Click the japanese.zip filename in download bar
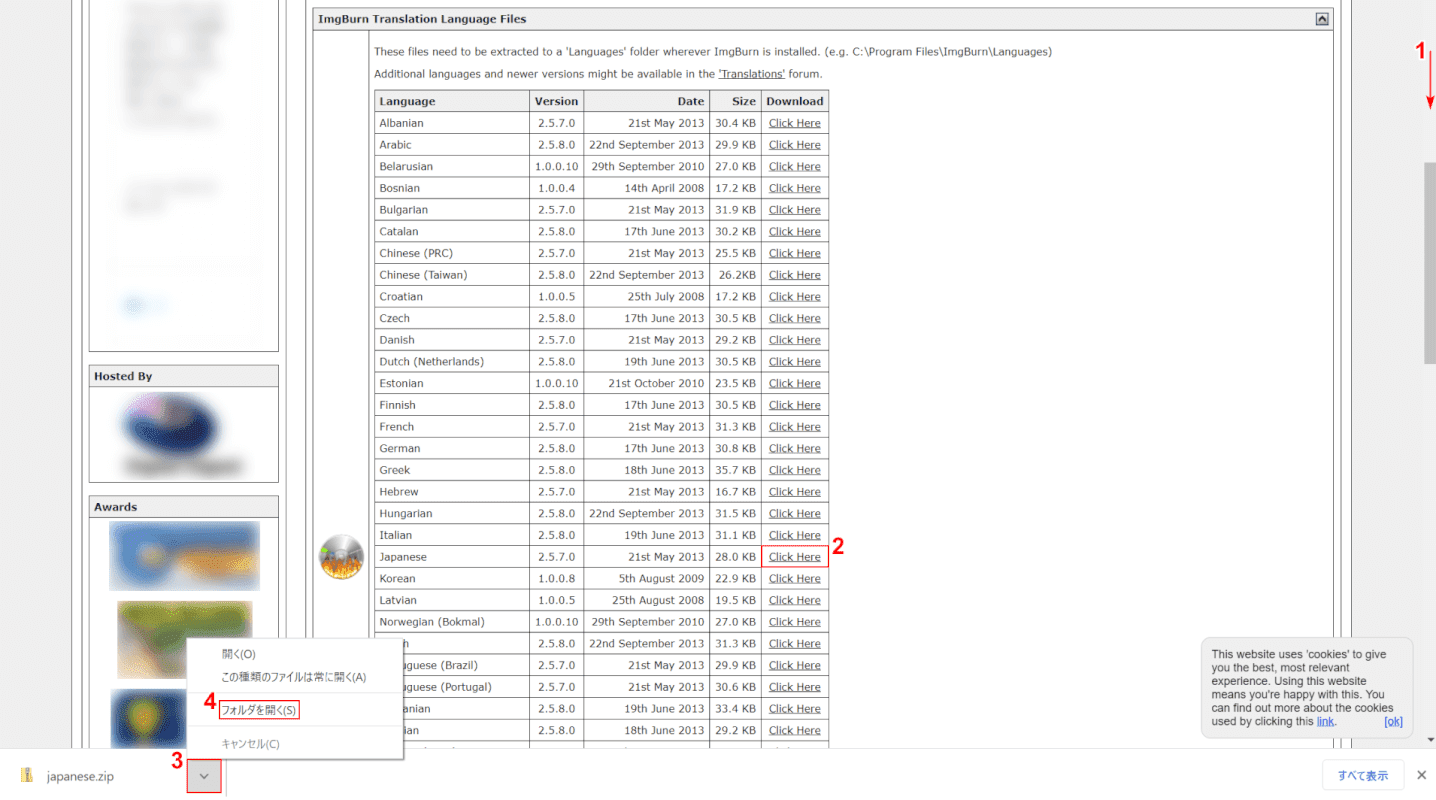This screenshot has height=800, width=1436. click(80, 776)
